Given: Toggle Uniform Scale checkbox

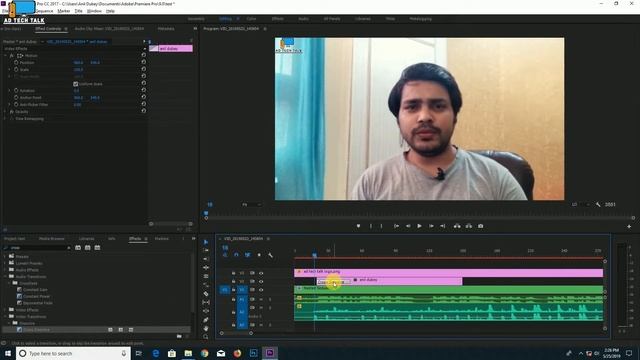Looking at the screenshot, I should tap(76, 84).
